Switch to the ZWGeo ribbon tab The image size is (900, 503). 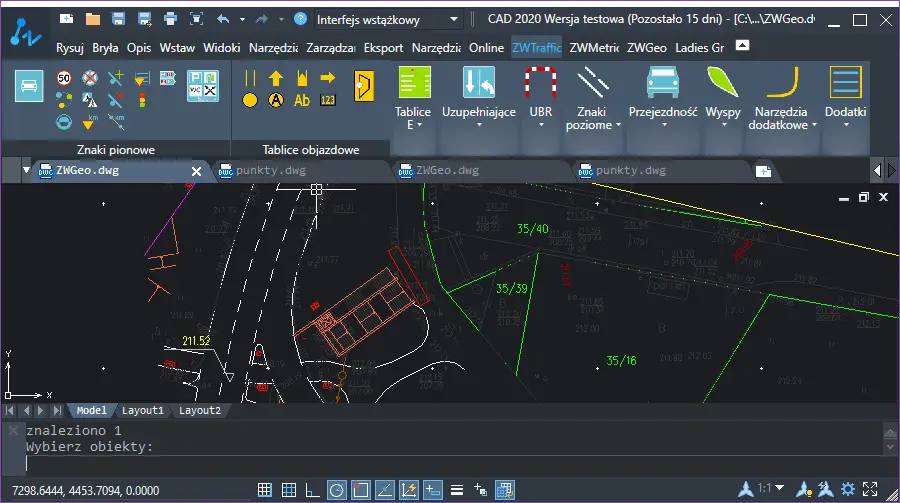(x=646, y=47)
